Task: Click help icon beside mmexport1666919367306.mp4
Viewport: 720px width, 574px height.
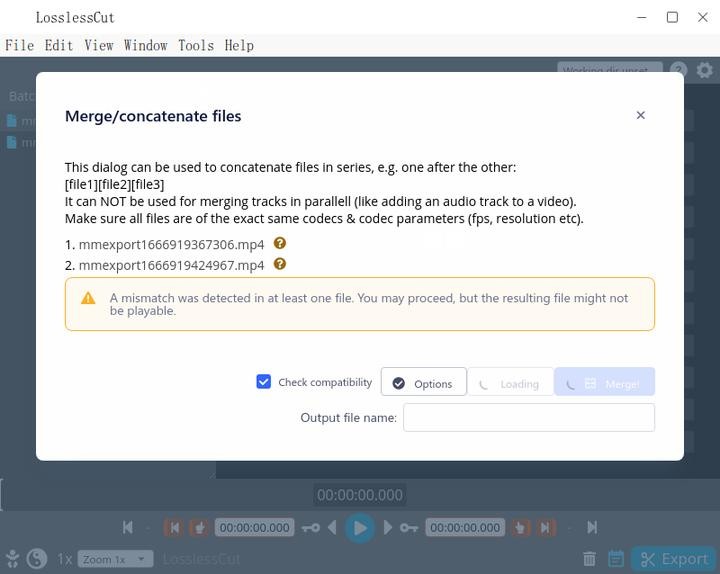Action: pos(280,243)
